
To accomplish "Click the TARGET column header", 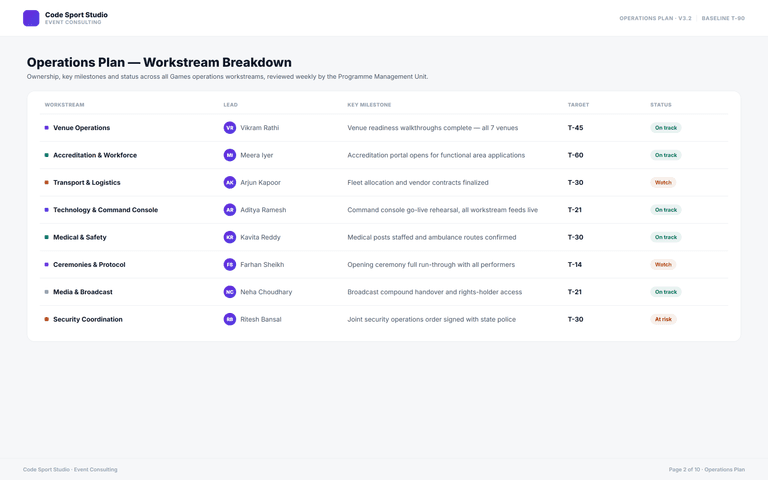I will tap(578, 105).
